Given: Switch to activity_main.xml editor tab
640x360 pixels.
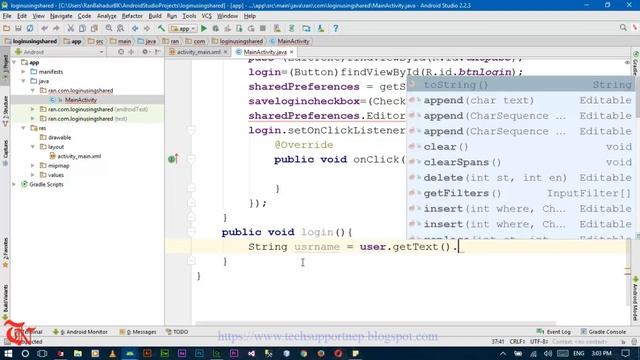Looking at the screenshot, I should coord(199,52).
